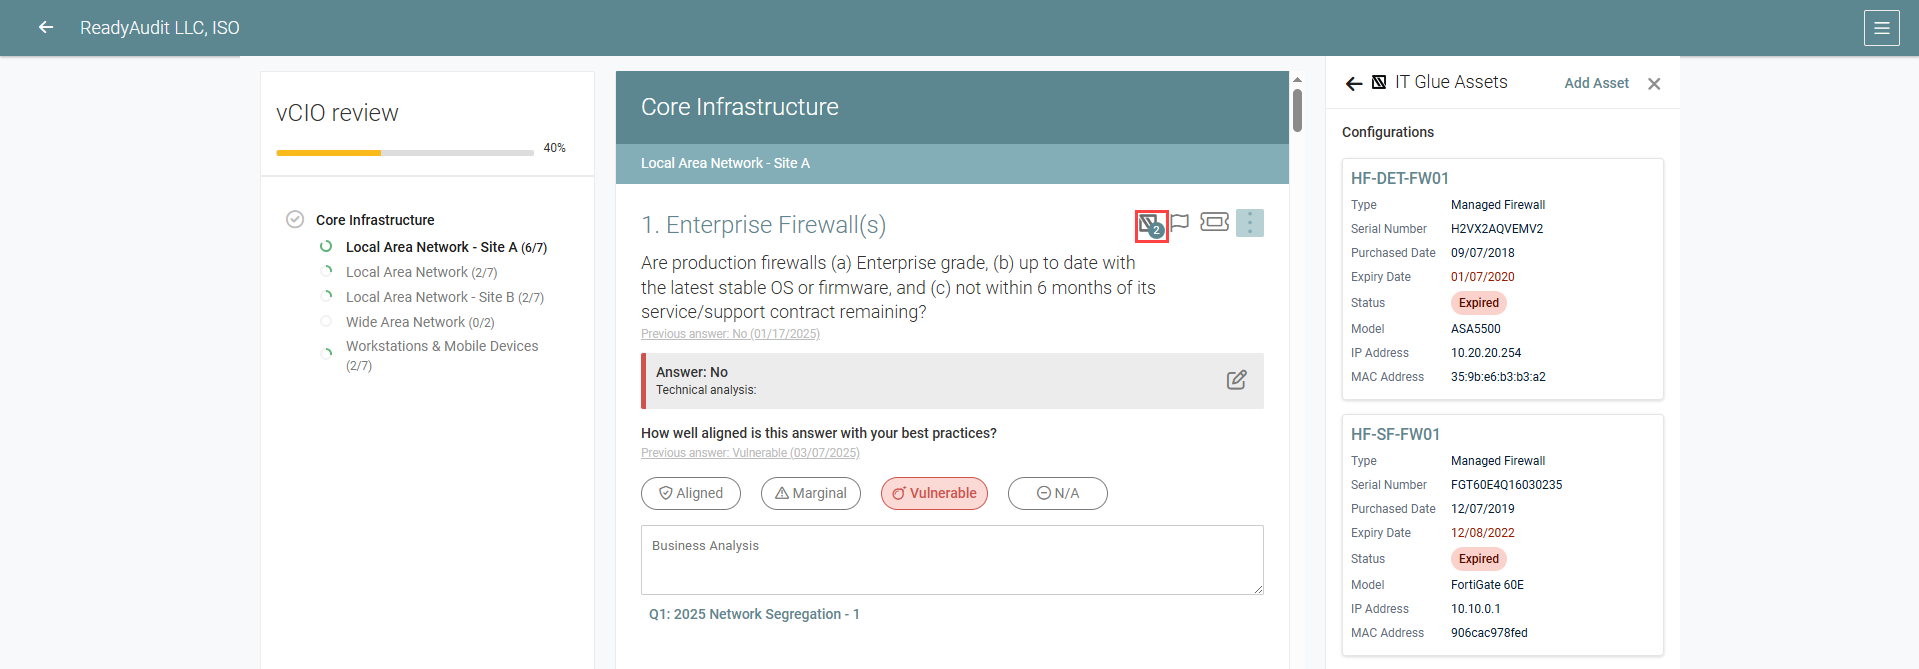Select the Marginal rating option
1919x669 pixels.
click(x=811, y=493)
